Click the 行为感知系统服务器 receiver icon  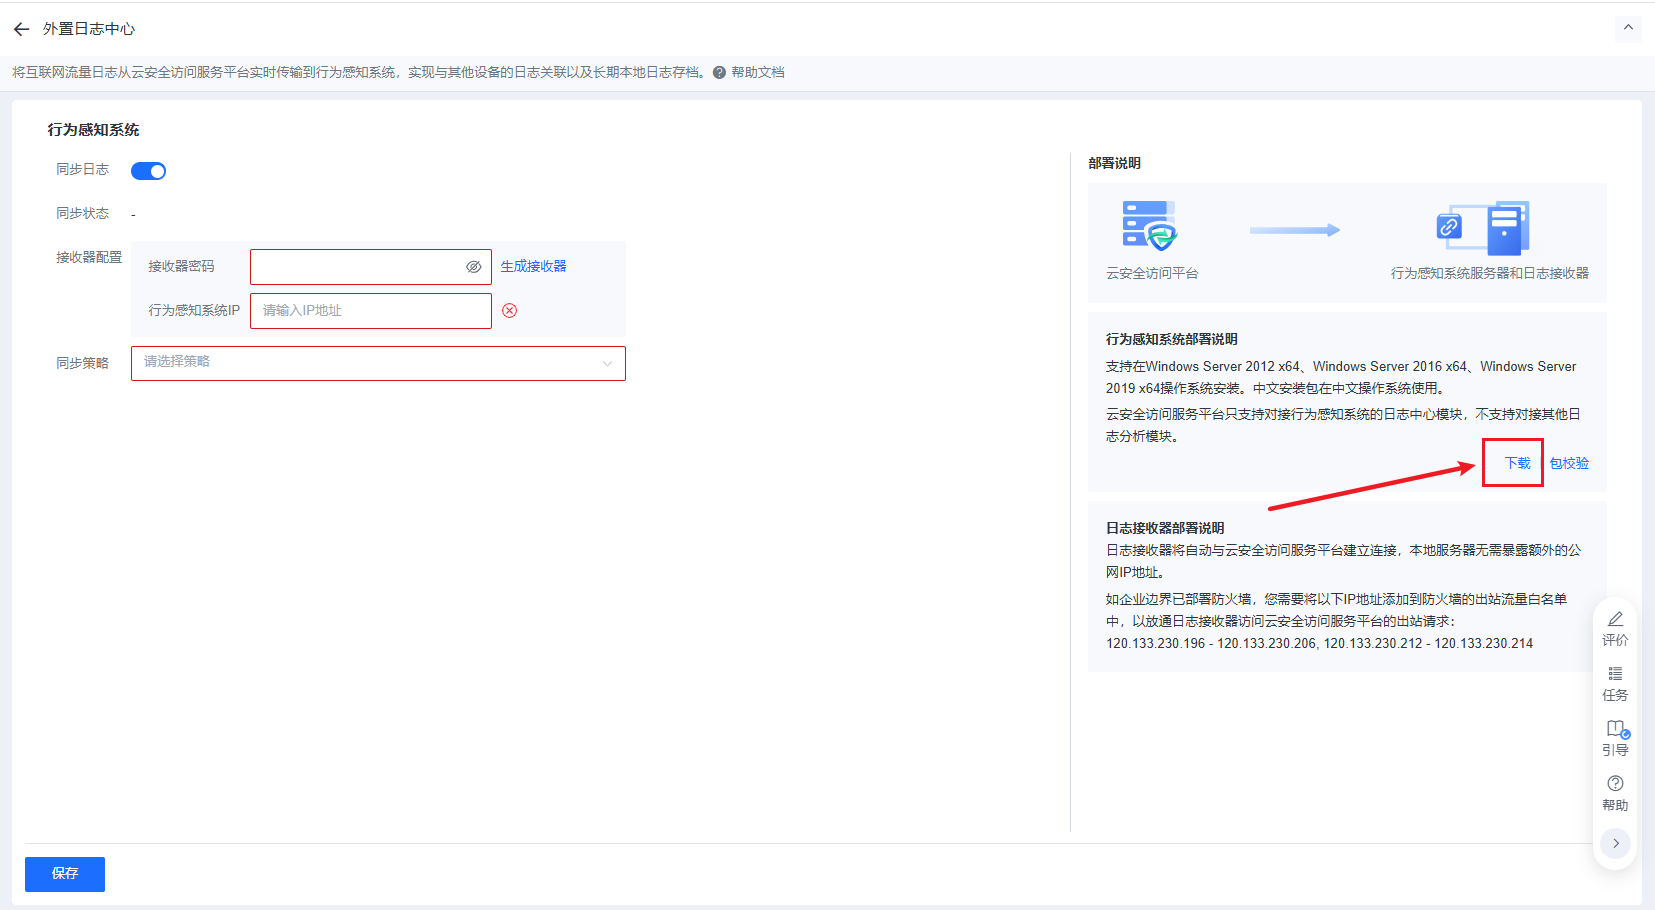(x=1484, y=228)
